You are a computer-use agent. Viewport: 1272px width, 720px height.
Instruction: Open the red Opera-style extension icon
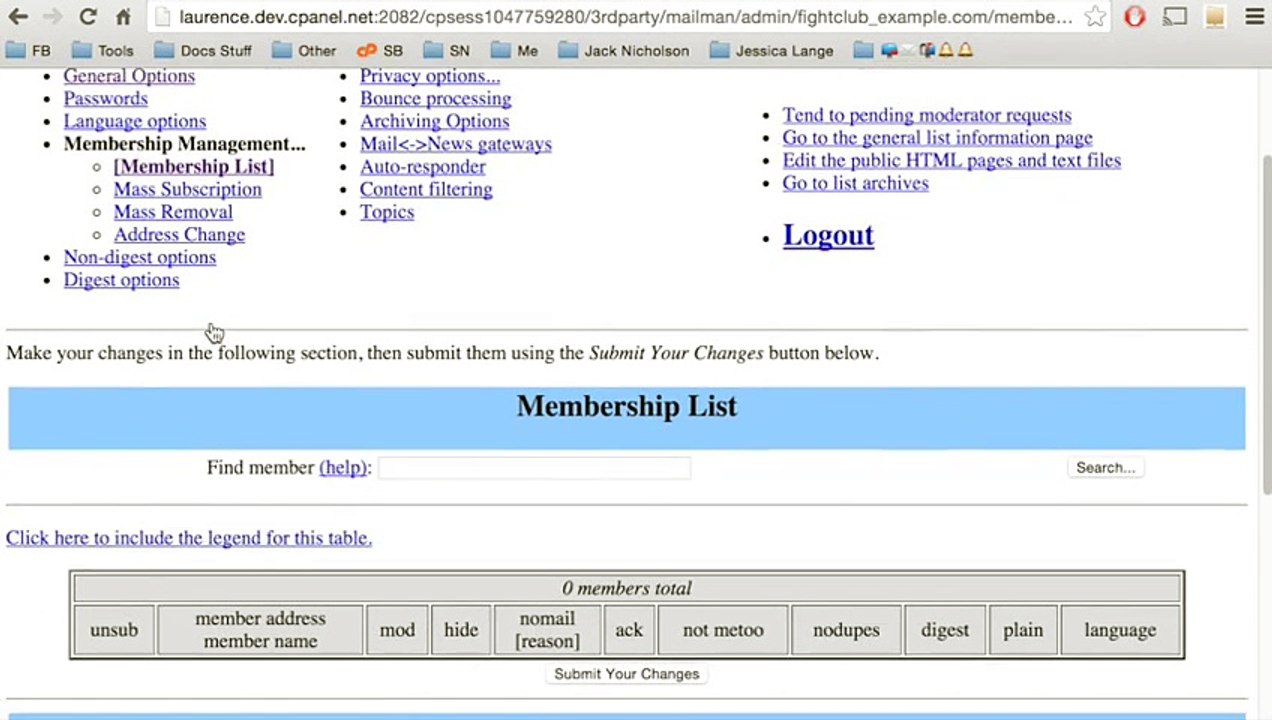(x=1135, y=17)
